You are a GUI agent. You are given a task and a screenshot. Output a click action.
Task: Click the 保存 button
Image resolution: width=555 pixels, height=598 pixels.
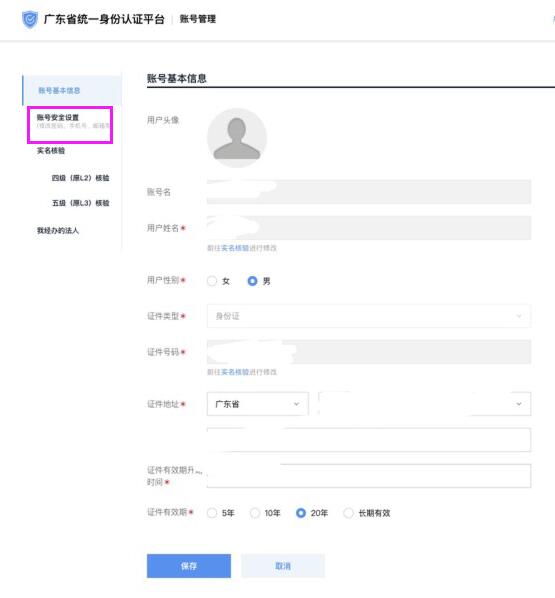click(x=189, y=566)
